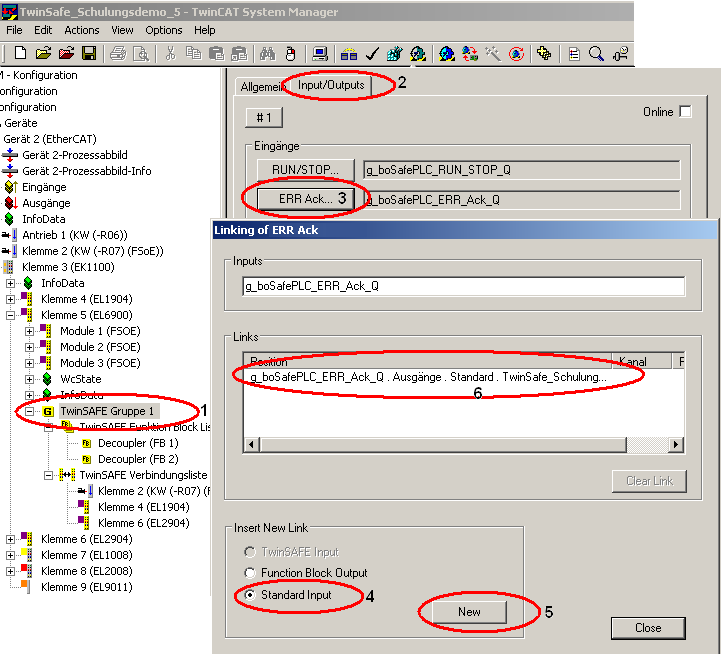Click the mouse-shaped toolbar icon
Viewport: 723px width, 654px height.
coord(290,54)
